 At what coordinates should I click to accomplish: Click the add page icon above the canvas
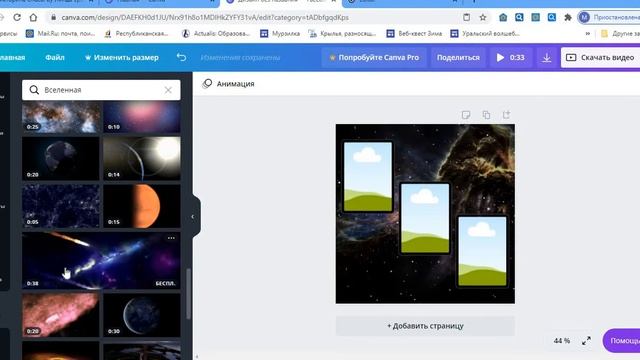tap(506, 115)
